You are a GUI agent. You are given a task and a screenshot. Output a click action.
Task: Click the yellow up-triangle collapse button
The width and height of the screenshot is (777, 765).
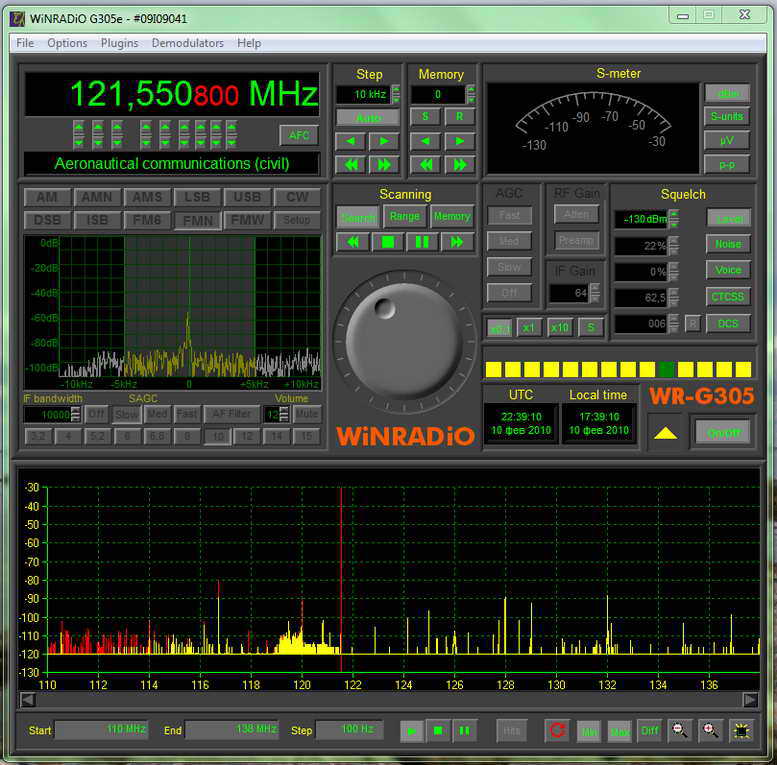click(x=666, y=434)
